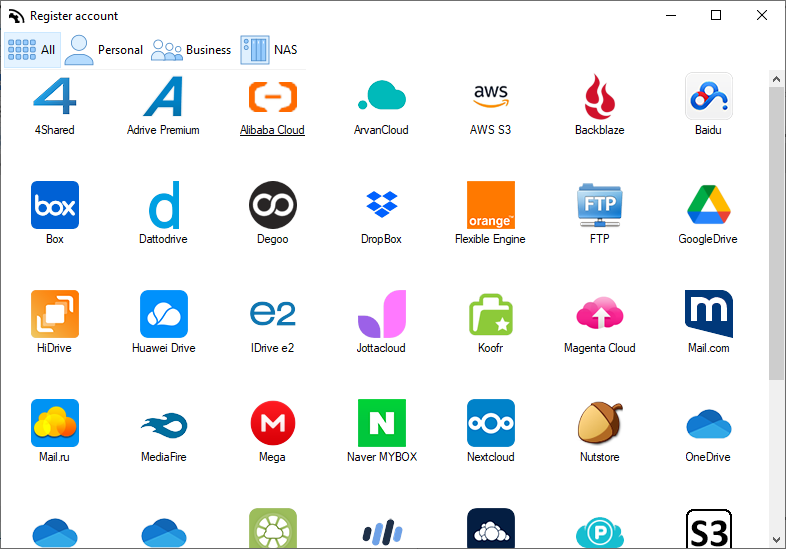Image resolution: width=786 pixels, height=549 pixels.
Task: Show All account types tab
Action: pos(32,50)
